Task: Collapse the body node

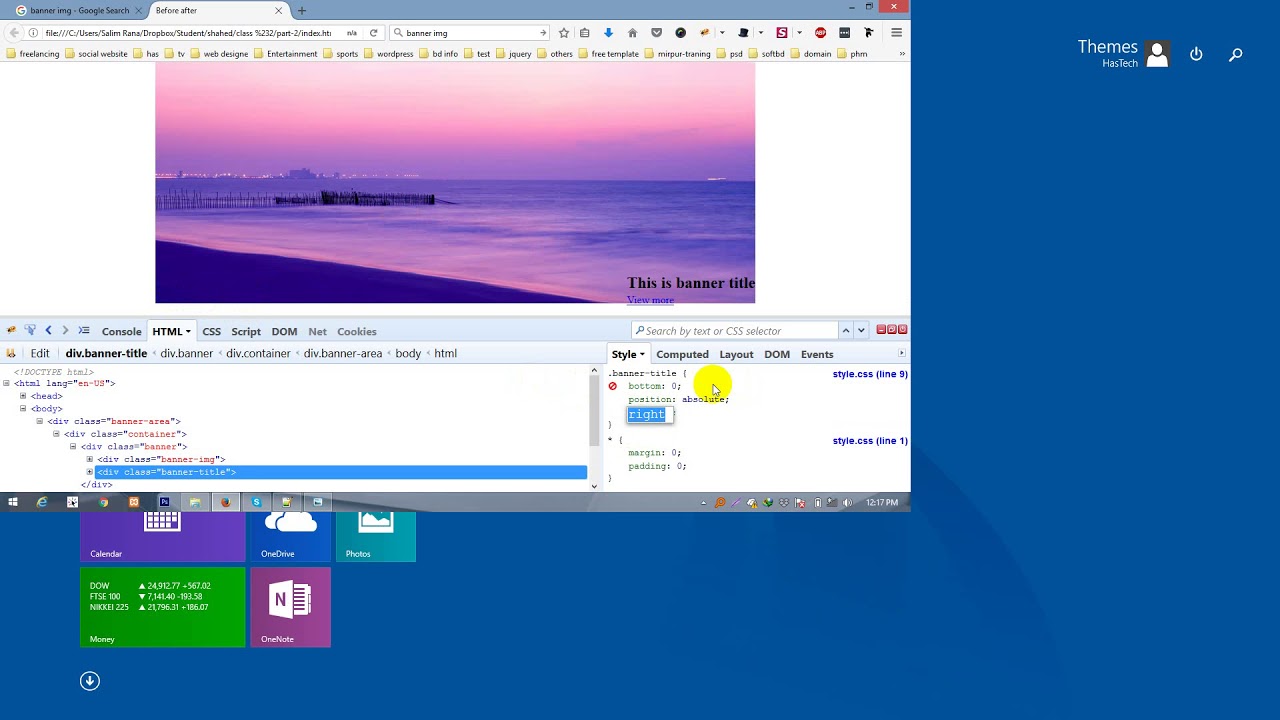Action: 23,408
